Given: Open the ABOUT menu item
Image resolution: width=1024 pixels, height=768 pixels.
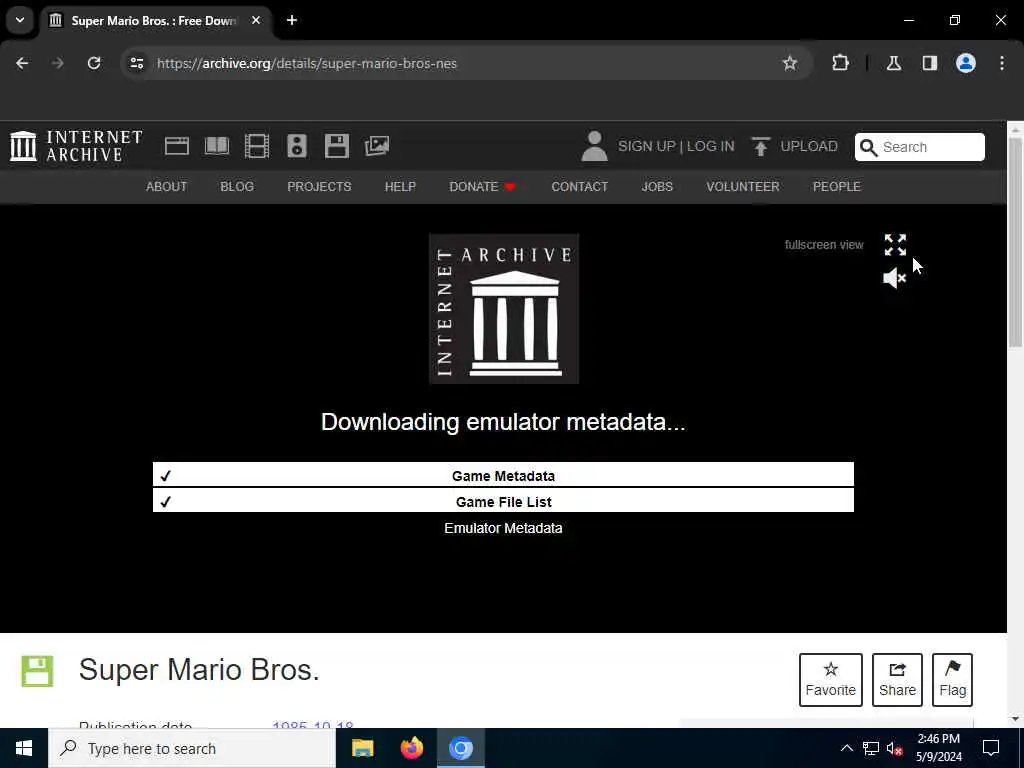Looking at the screenshot, I should point(167,187).
